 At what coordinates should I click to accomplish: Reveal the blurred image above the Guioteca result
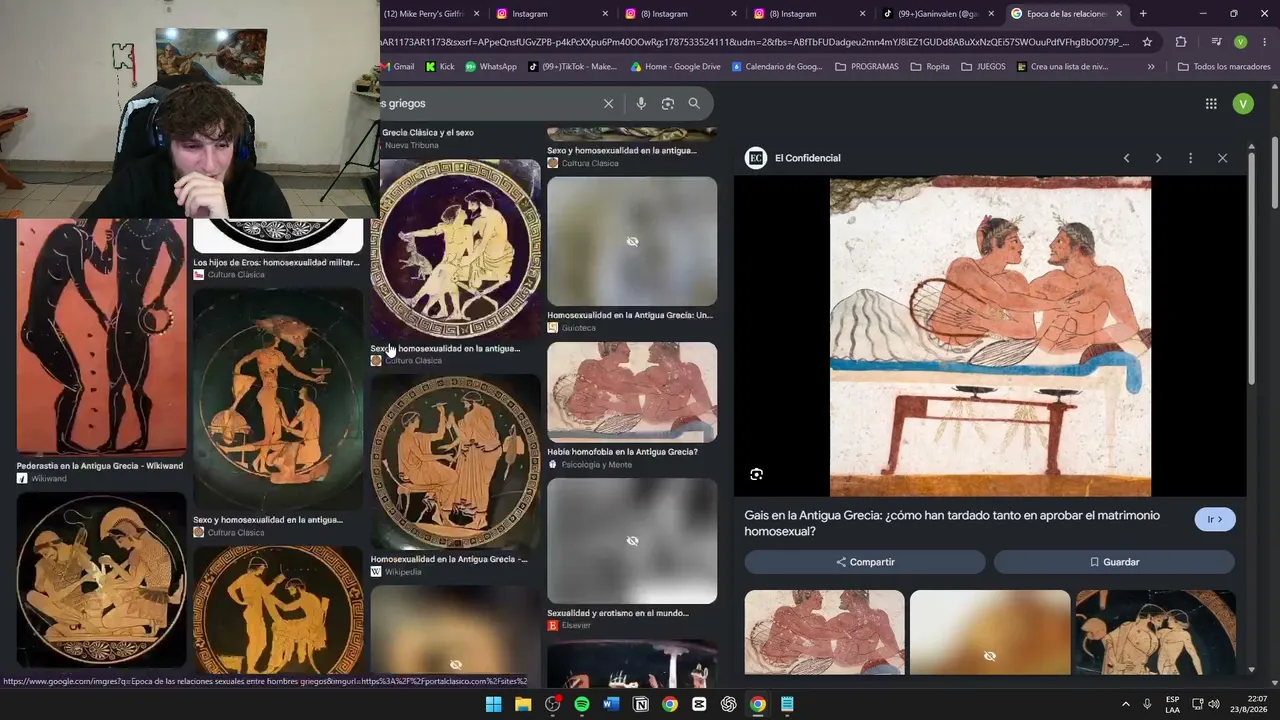632,241
